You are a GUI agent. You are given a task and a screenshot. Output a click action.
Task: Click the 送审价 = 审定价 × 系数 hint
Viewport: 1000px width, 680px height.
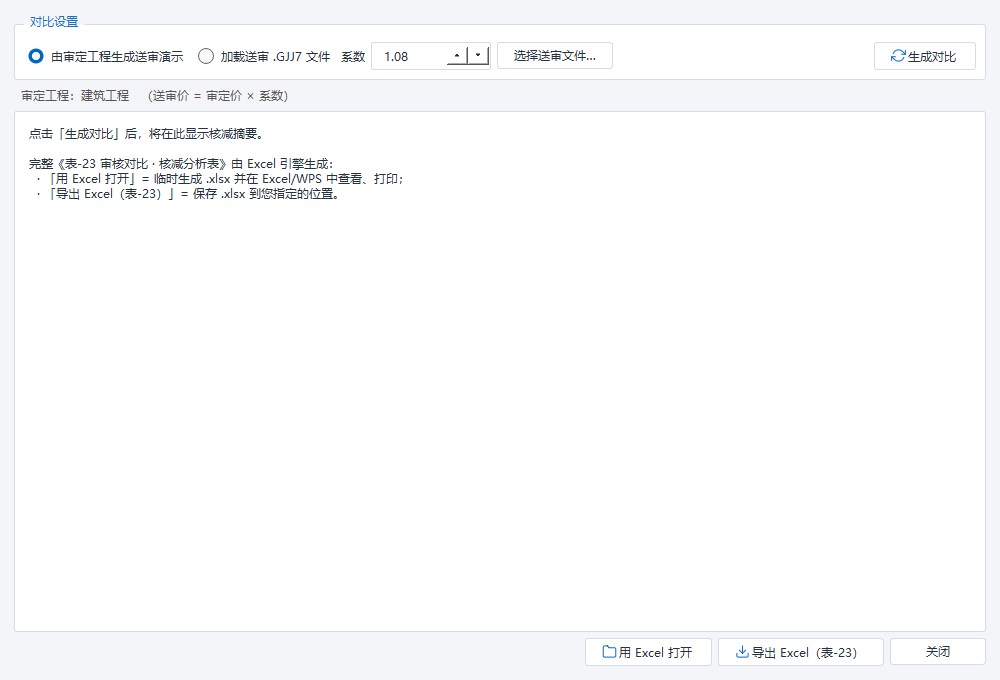pyautogui.click(x=218, y=96)
